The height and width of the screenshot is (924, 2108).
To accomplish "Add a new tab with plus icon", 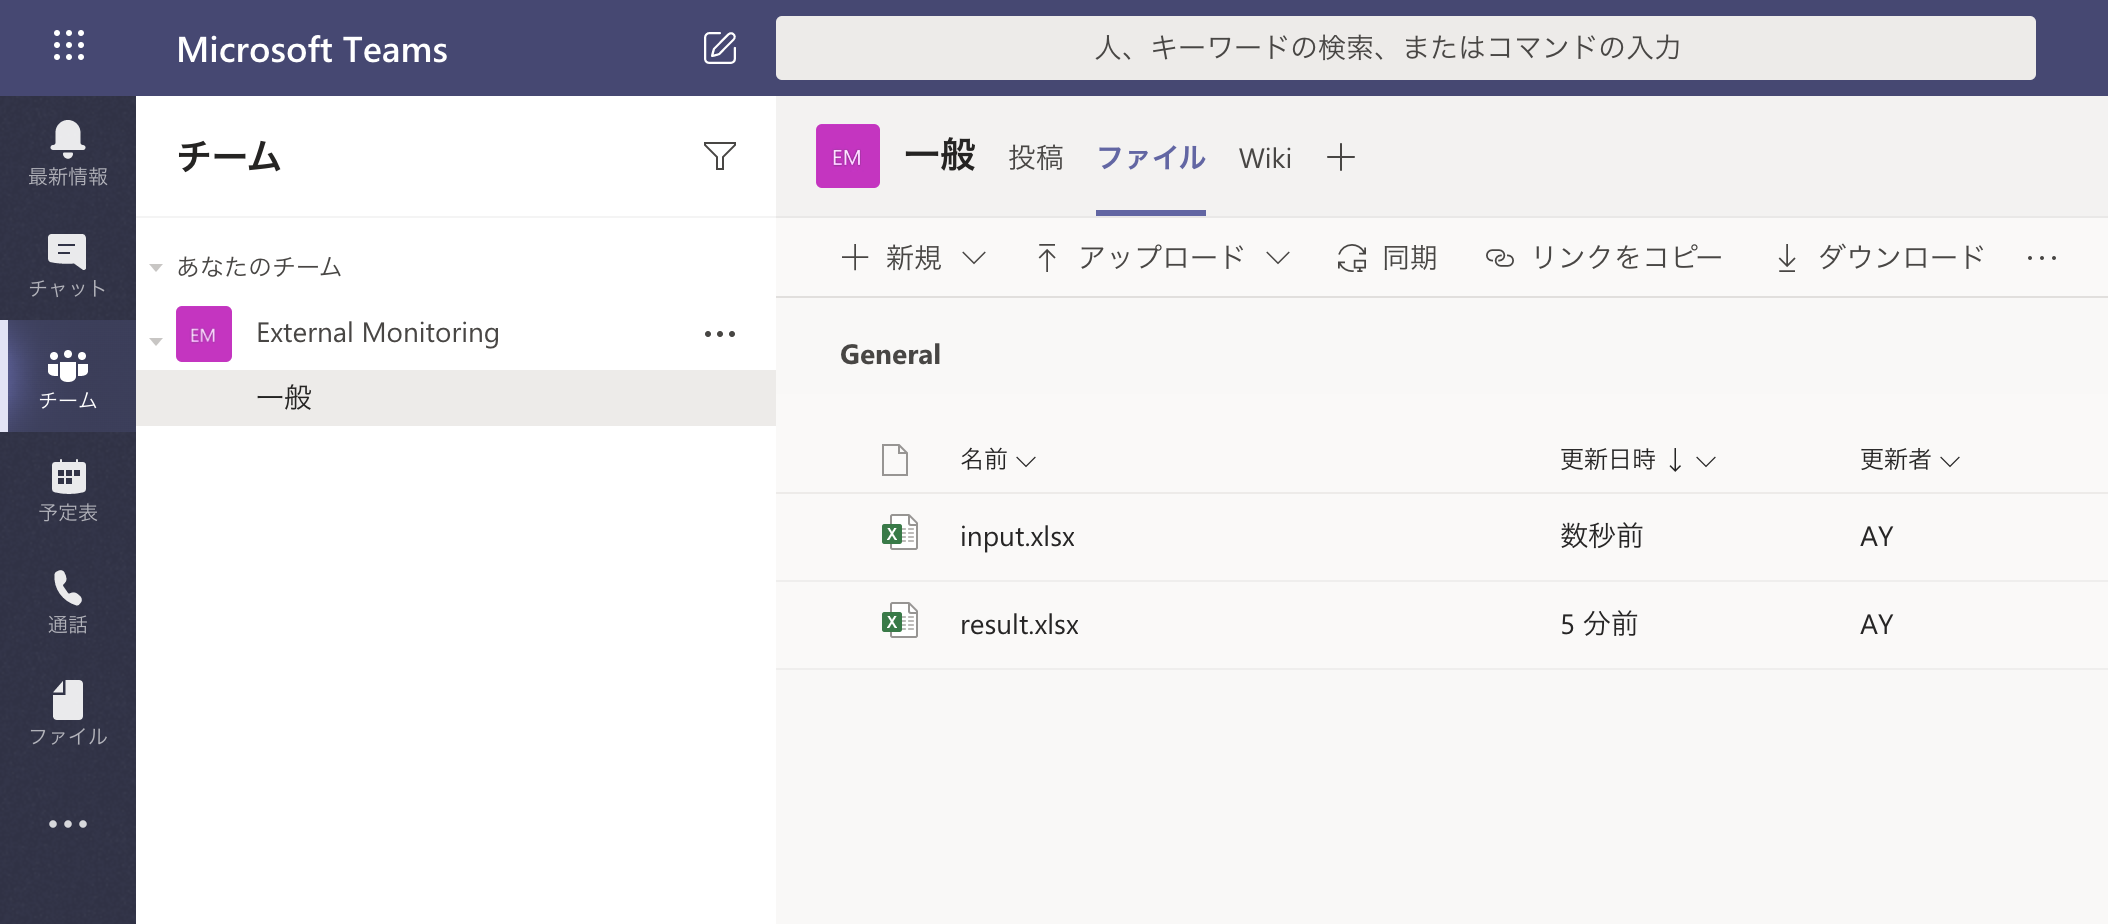I will 1341,157.
